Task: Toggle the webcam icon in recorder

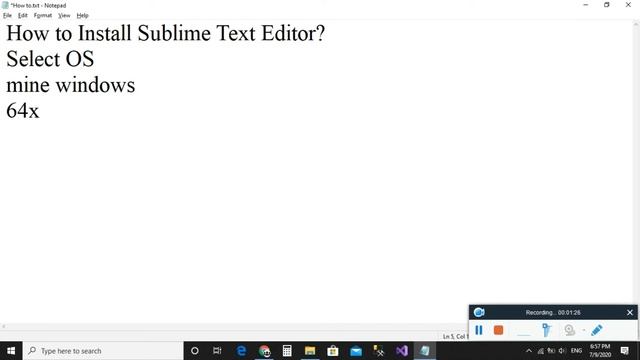Action: [569, 330]
